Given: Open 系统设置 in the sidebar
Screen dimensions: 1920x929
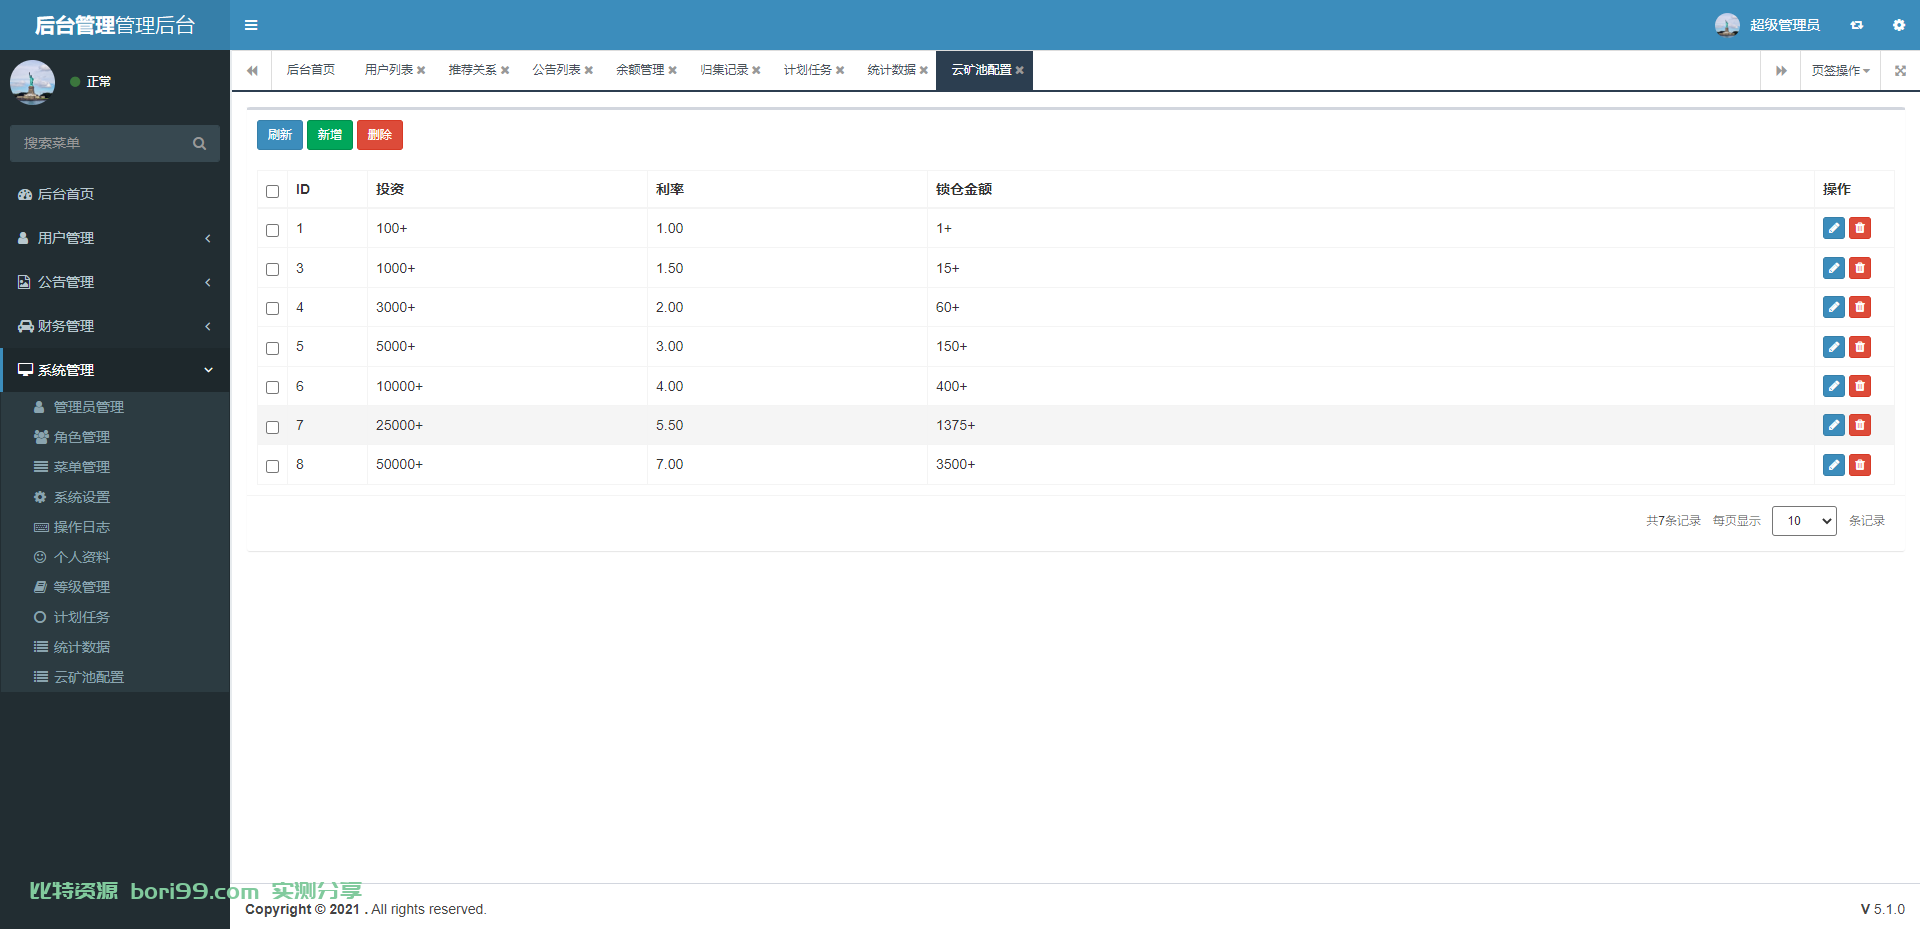Looking at the screenshot, I should click(x=115, y=497).
